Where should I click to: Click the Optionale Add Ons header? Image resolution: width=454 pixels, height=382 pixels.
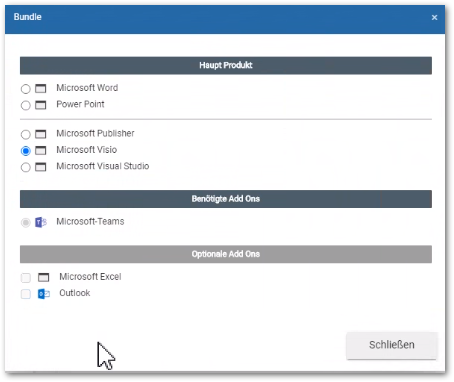[226, 254]
